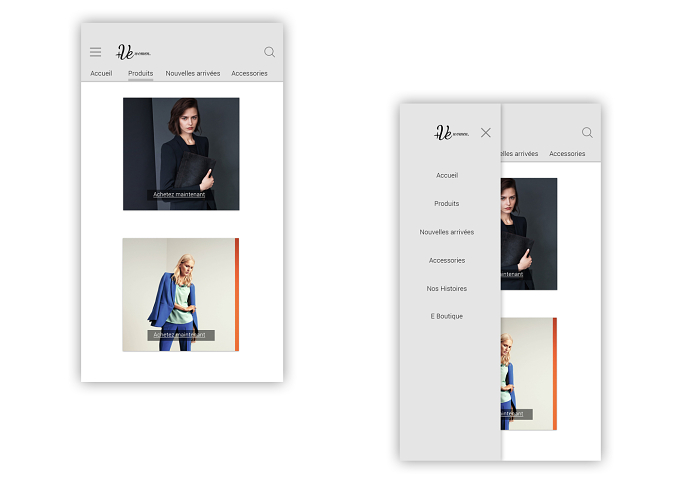The height and width of the screenshot is (486, 680).
Task: Choose Accessories in the side drawer
Action: click(447, 260)
